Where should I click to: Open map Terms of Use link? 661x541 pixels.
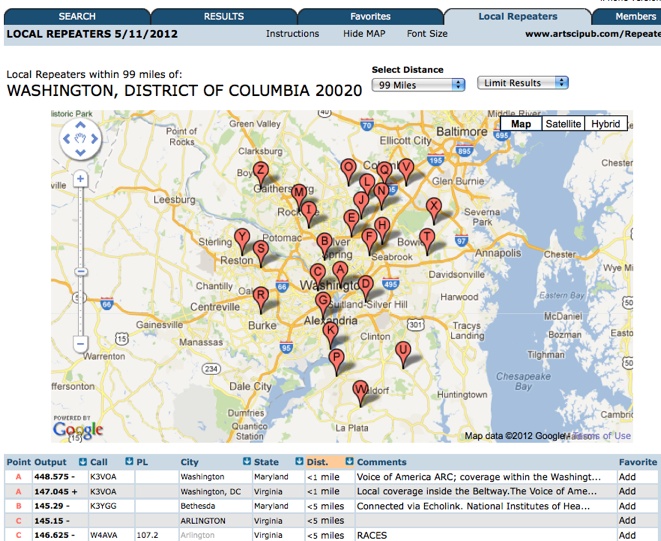tap(603, 436)
